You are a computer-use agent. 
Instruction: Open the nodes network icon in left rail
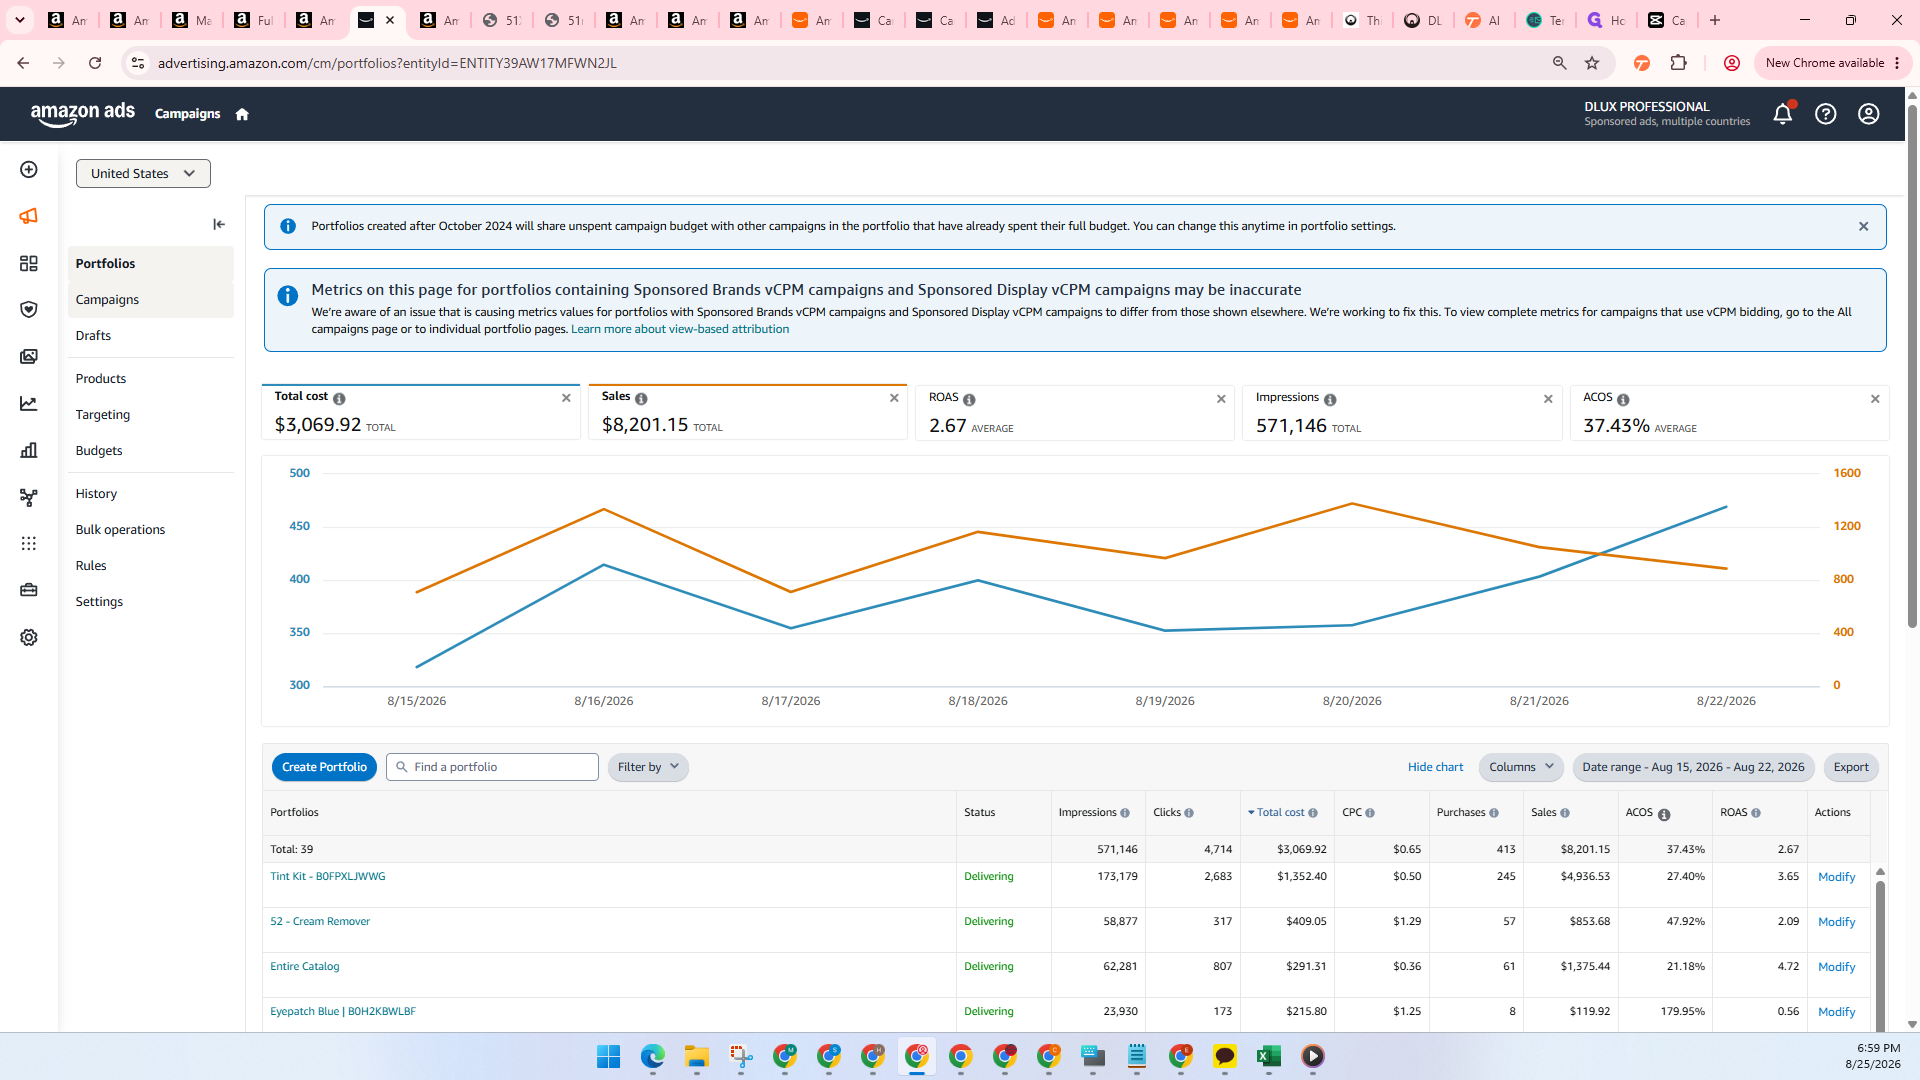(29, 497)
